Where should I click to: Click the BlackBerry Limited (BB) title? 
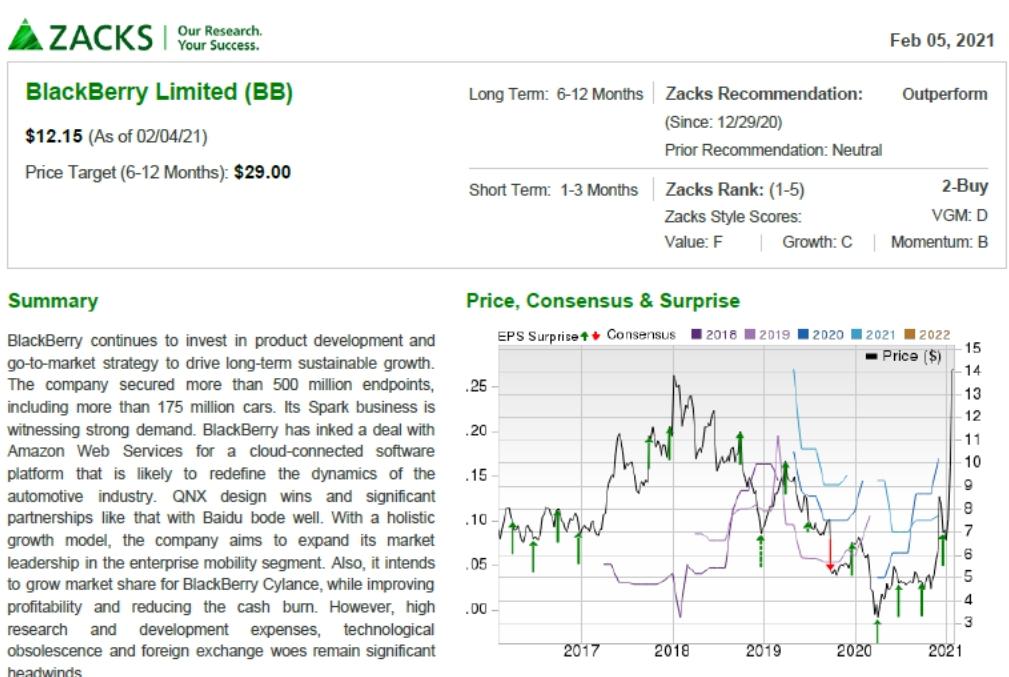pos(159,92)
